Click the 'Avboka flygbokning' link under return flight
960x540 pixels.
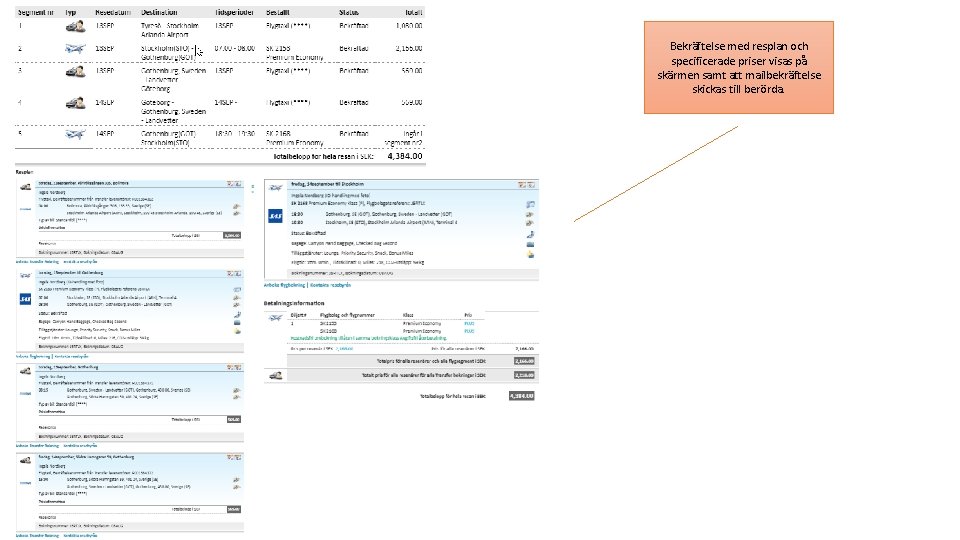coord(284,285)
